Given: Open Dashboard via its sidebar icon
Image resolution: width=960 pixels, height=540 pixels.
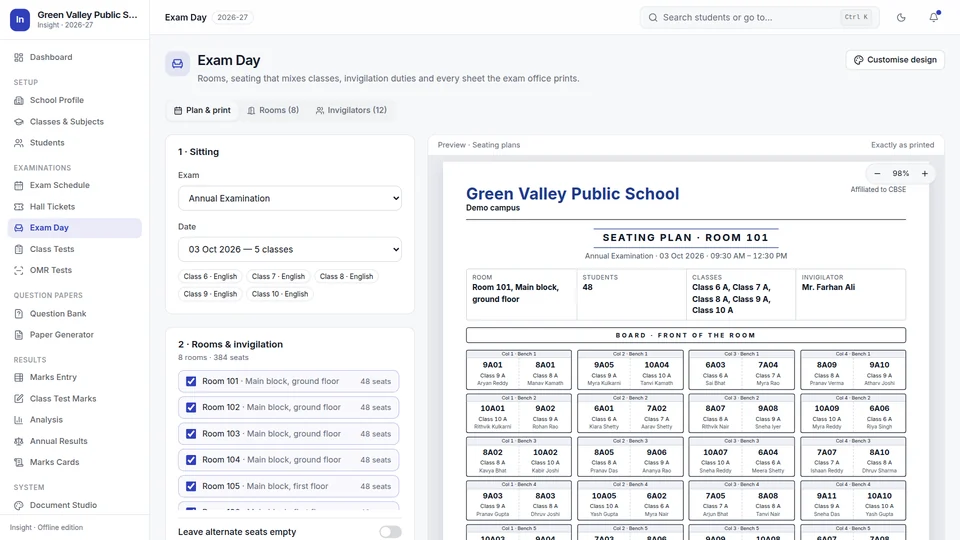Looking at the screenshot, I should 19,58.
